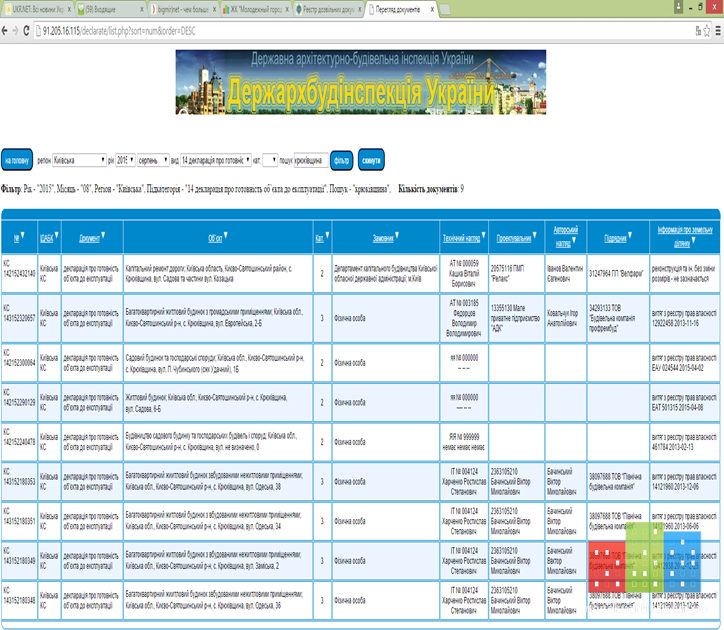Viewport: 724px width, 630px height.
Task: Reload the page with refresh icon
Action: click(26, 31)
